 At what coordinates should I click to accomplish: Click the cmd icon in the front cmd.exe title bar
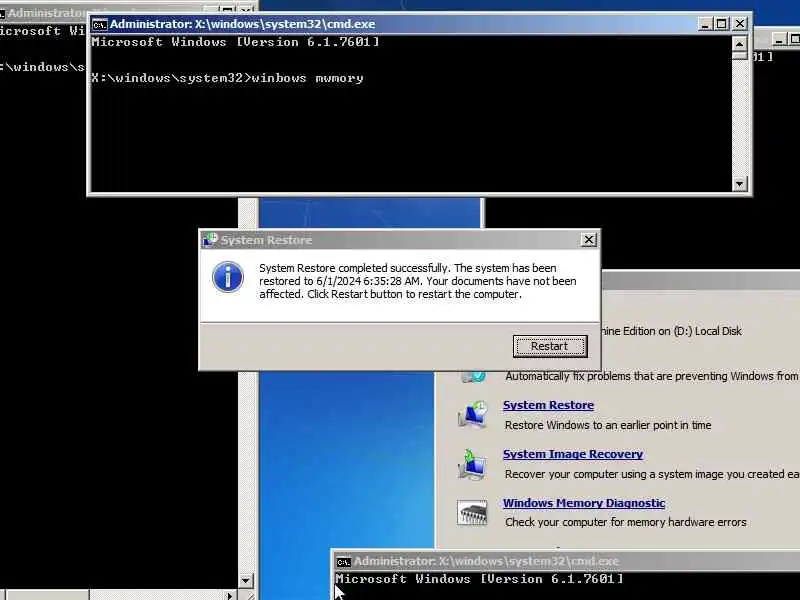point(99,24)
